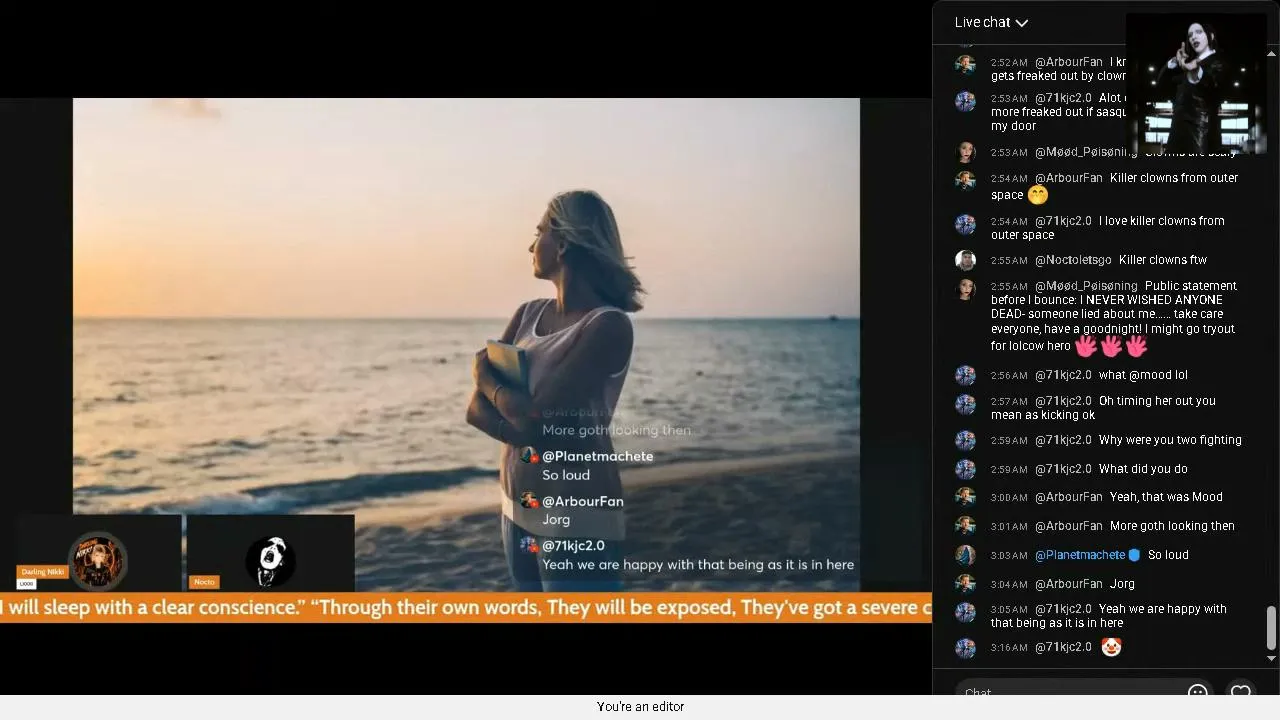
Task: Click the 'Darling Nikki' name label
Action: [41, 572]
